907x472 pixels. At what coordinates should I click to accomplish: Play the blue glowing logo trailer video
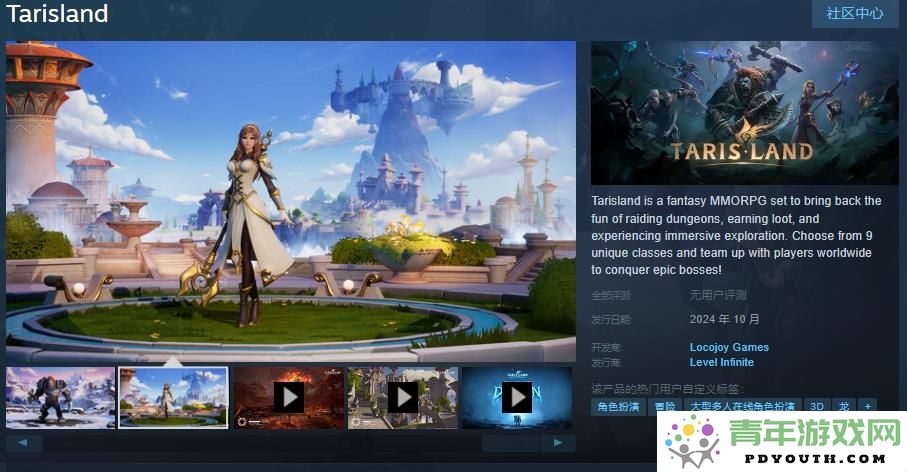pyautogui.click(x=517, y=398)
